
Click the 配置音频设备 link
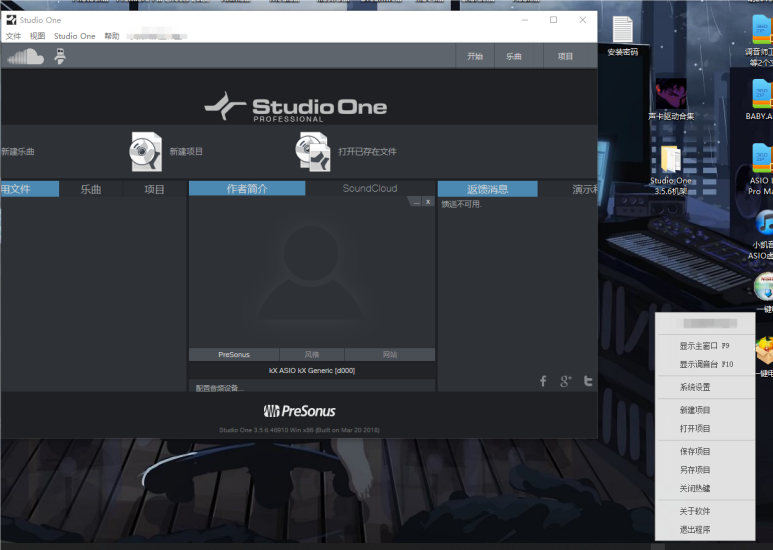[219, 388]
